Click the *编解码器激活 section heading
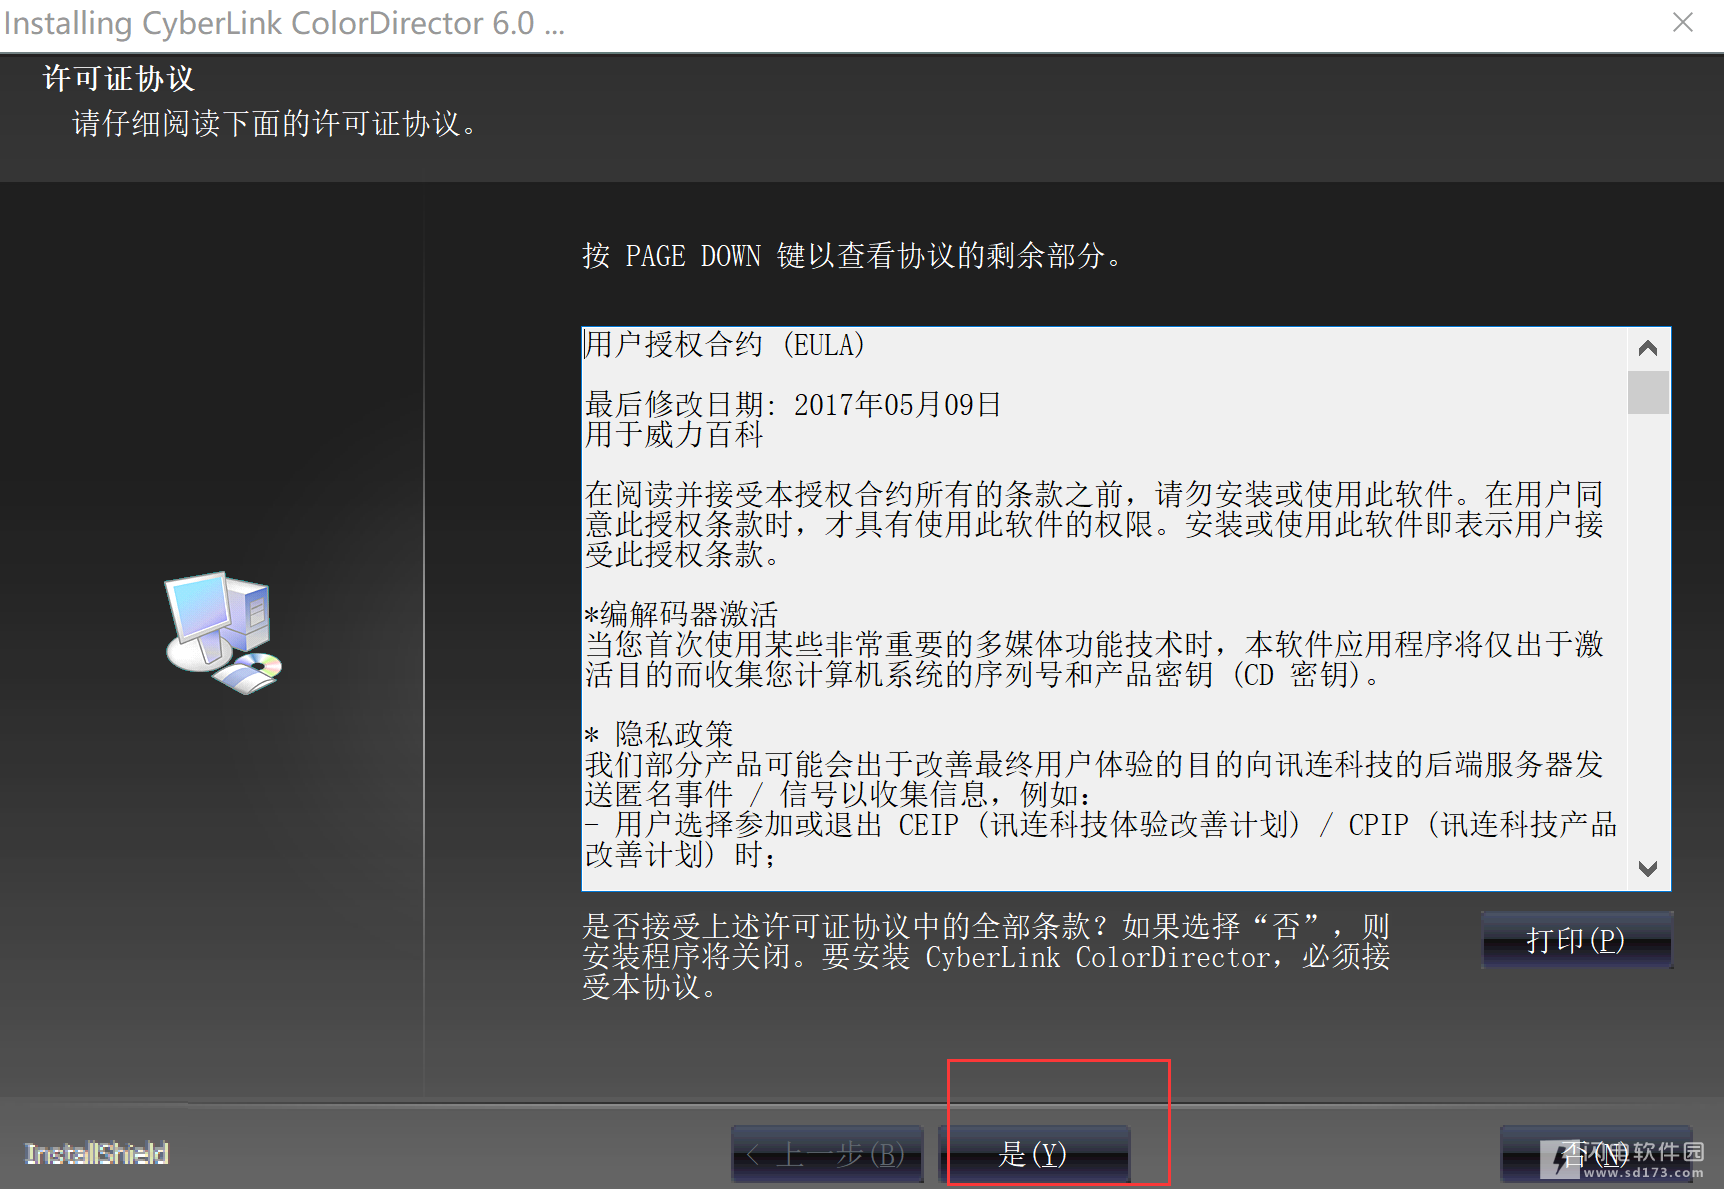The height and width of the screenshot is (1189, 1724). pos(681,614)
